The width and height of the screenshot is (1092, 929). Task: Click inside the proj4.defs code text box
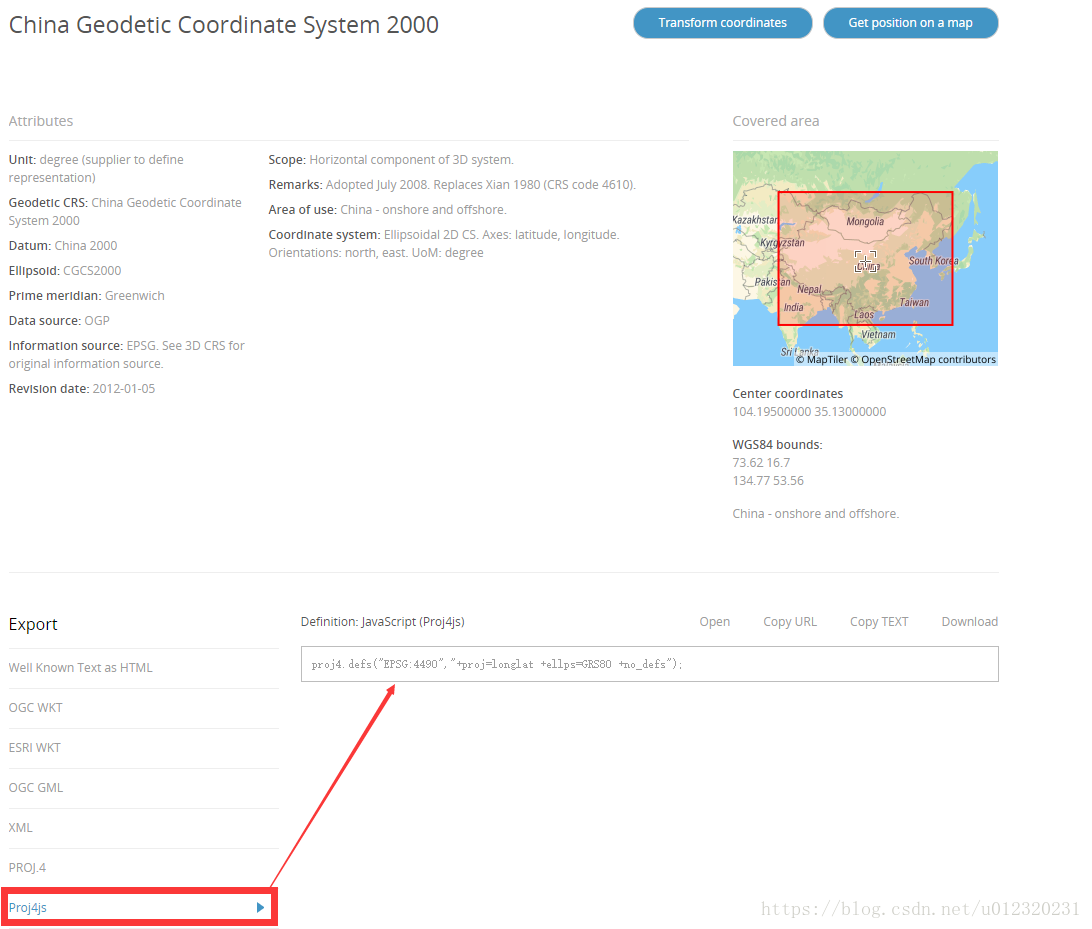coord(649,665)
